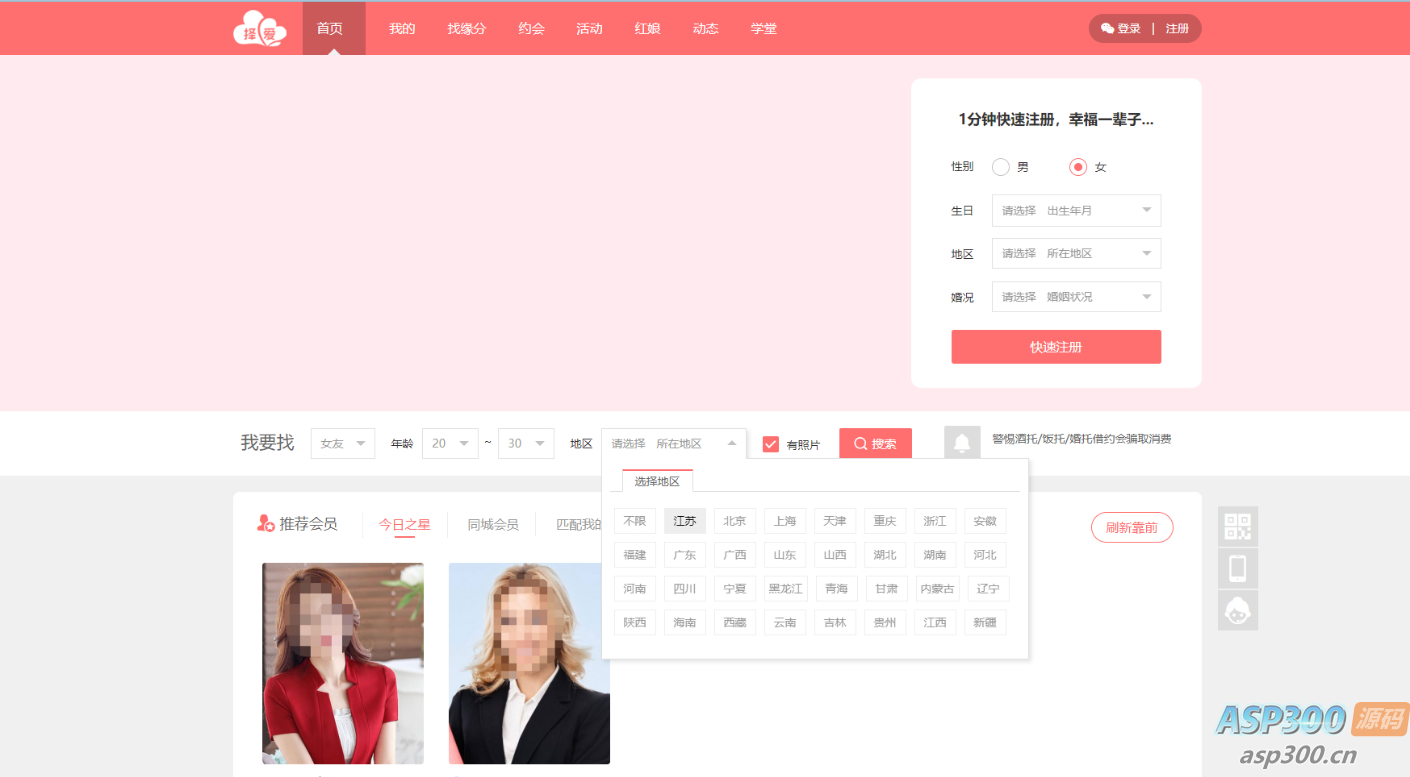Click the speech bubble icon beside 登录
The height and width of the screenshot is (777, 1410).
coord(1105,28)
